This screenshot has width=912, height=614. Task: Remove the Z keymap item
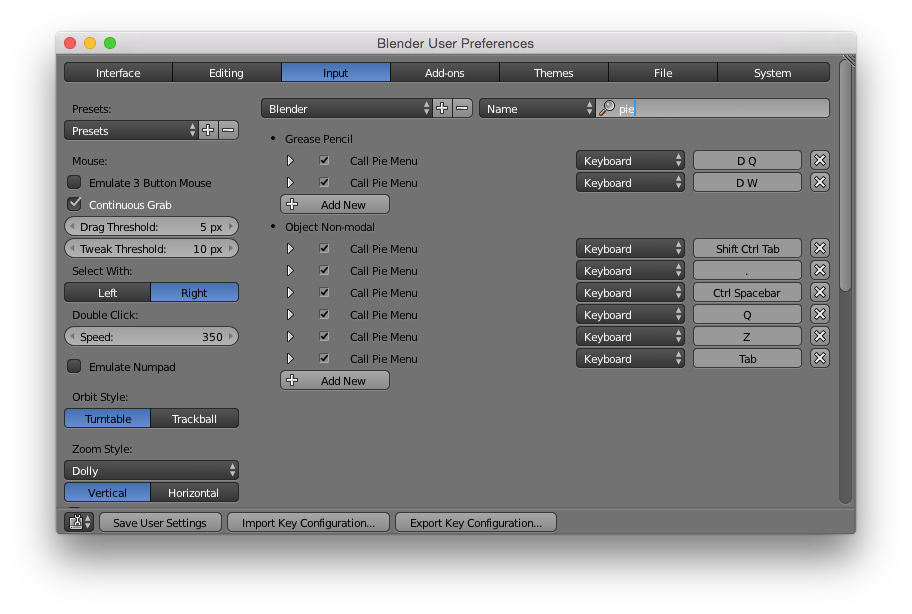(820, 337)
